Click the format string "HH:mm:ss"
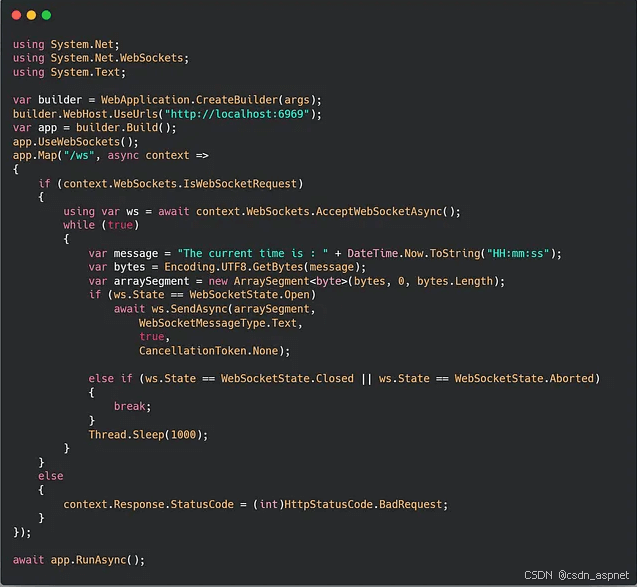 click(518, 253)
